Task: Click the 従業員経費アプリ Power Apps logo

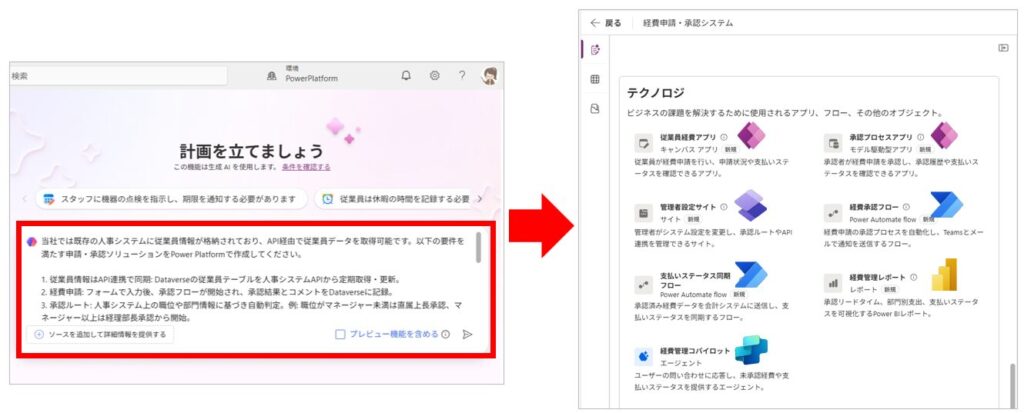Action: pos(751,137)
